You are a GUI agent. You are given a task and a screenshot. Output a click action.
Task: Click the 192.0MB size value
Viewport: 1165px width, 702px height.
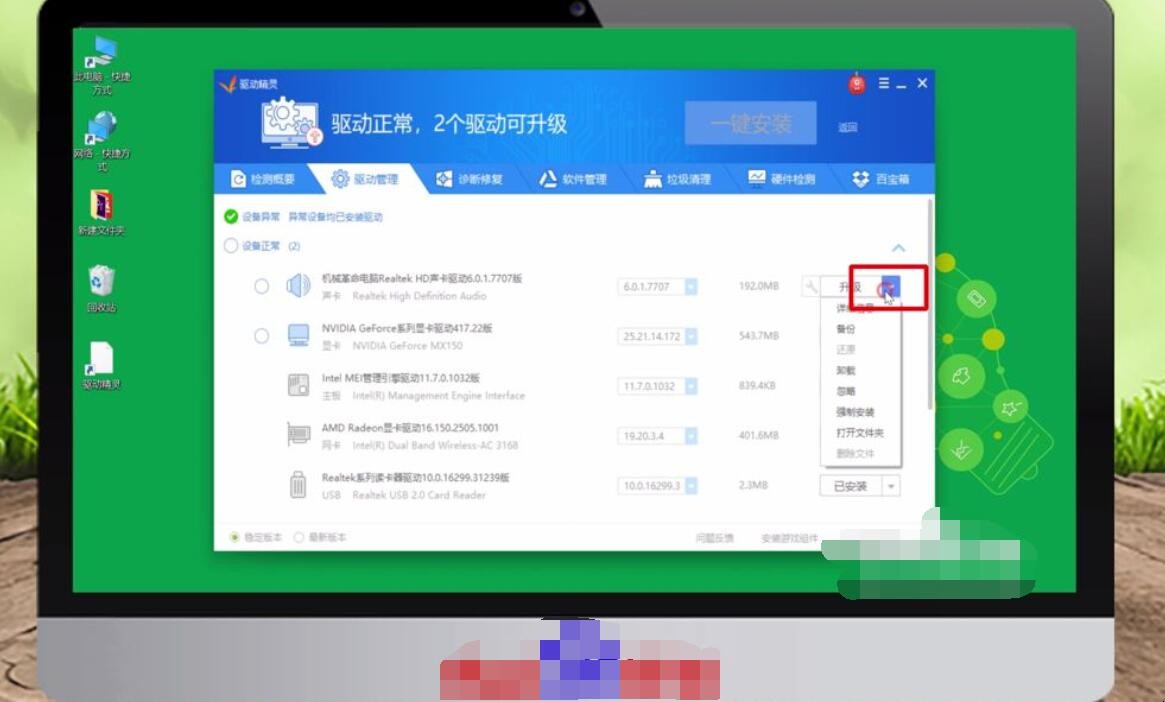pos(759,286)
